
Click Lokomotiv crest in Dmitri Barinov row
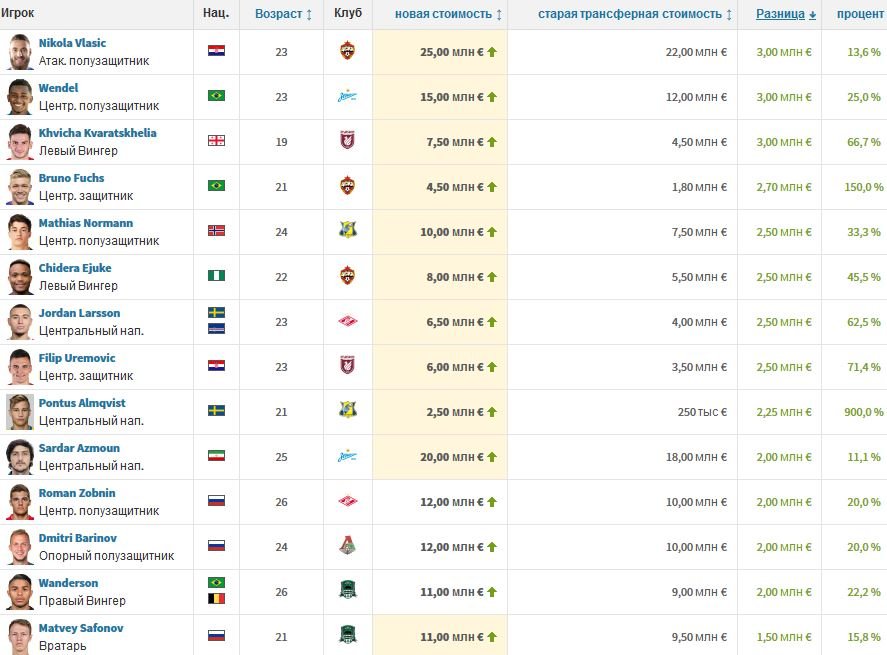coord(347,546)
